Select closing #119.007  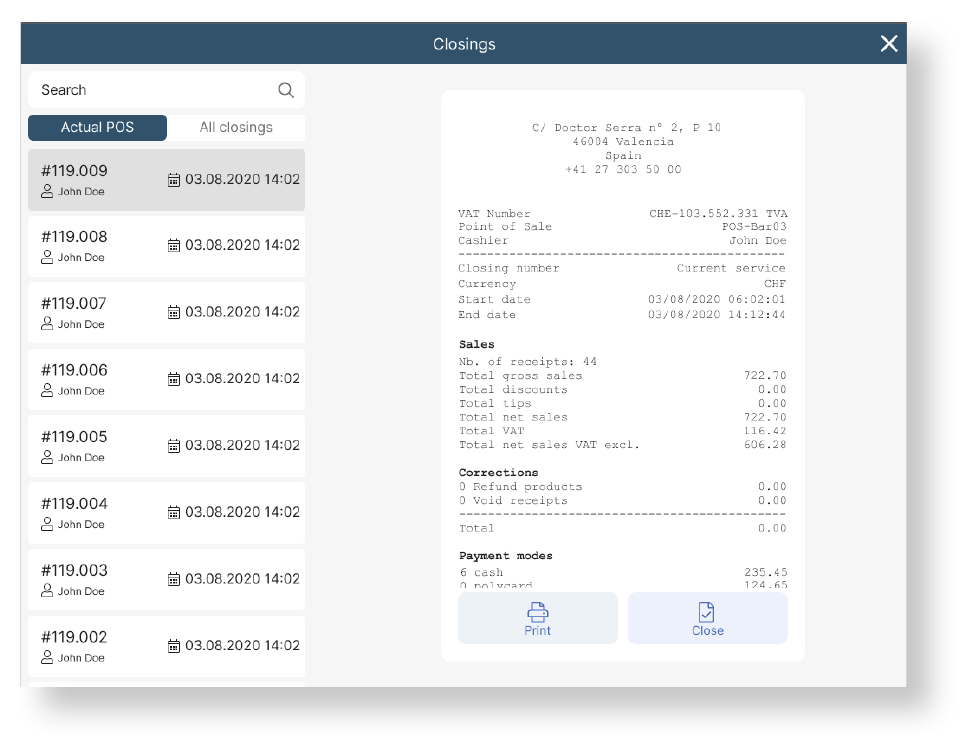[166, 313]
